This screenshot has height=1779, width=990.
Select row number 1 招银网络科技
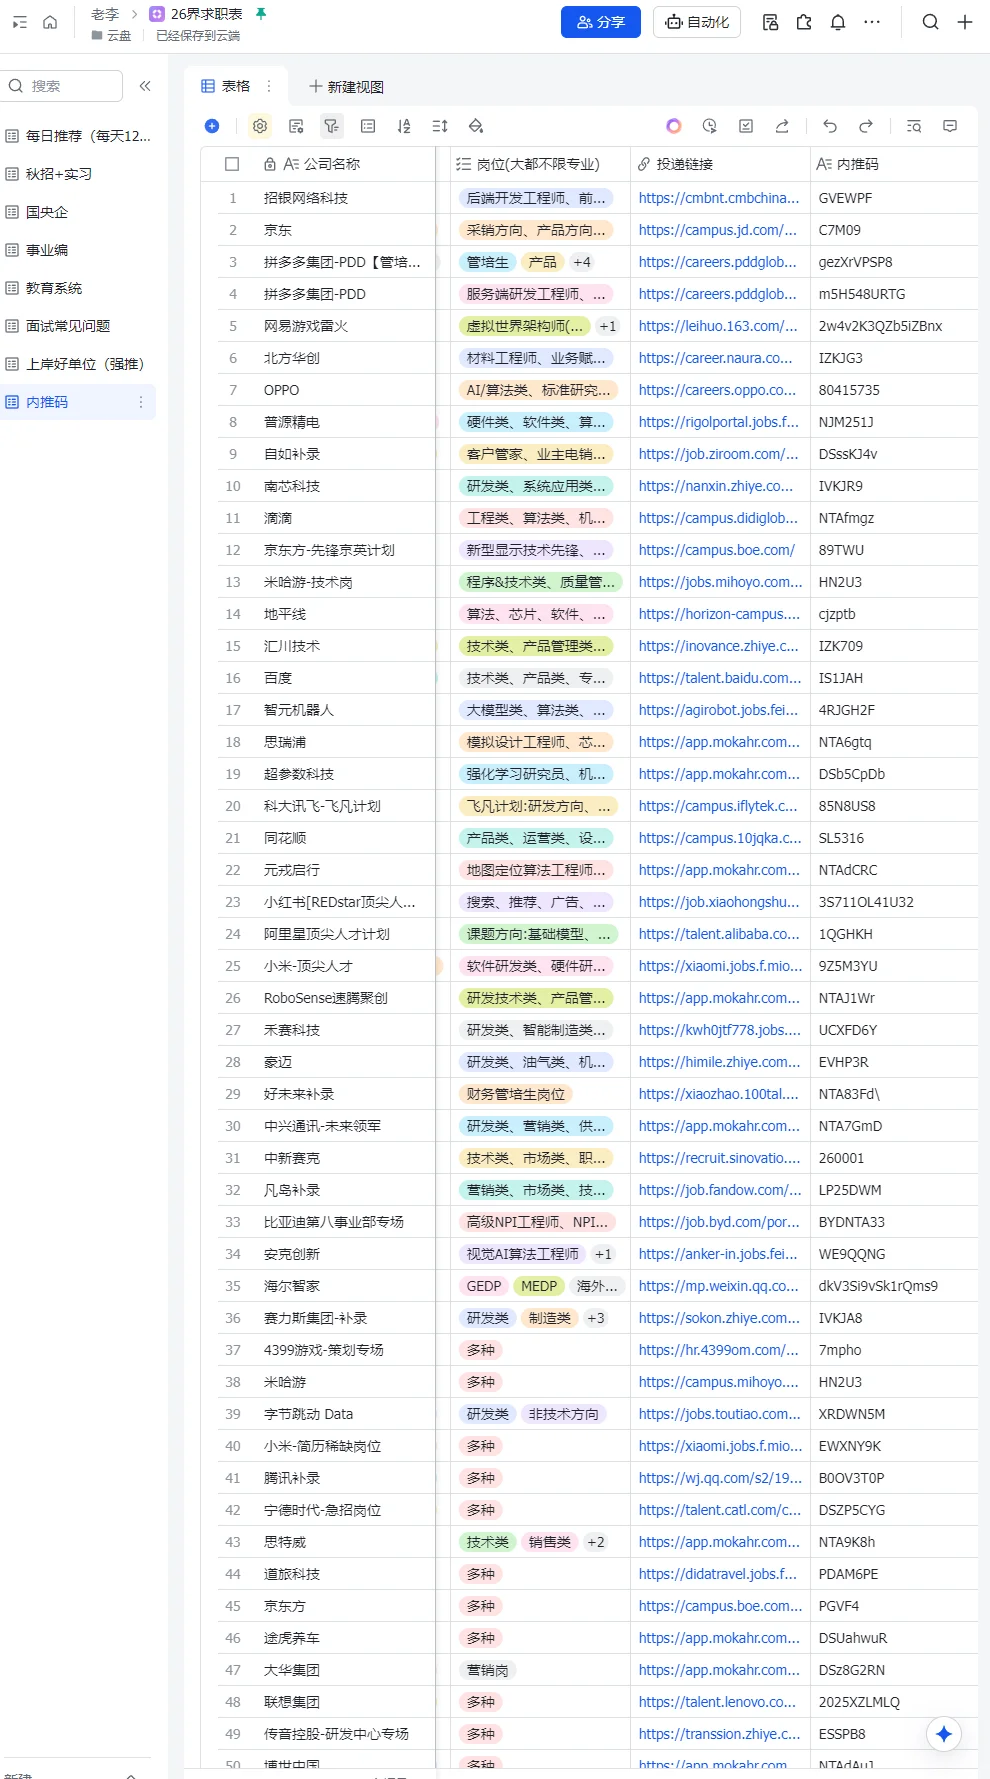233,198
